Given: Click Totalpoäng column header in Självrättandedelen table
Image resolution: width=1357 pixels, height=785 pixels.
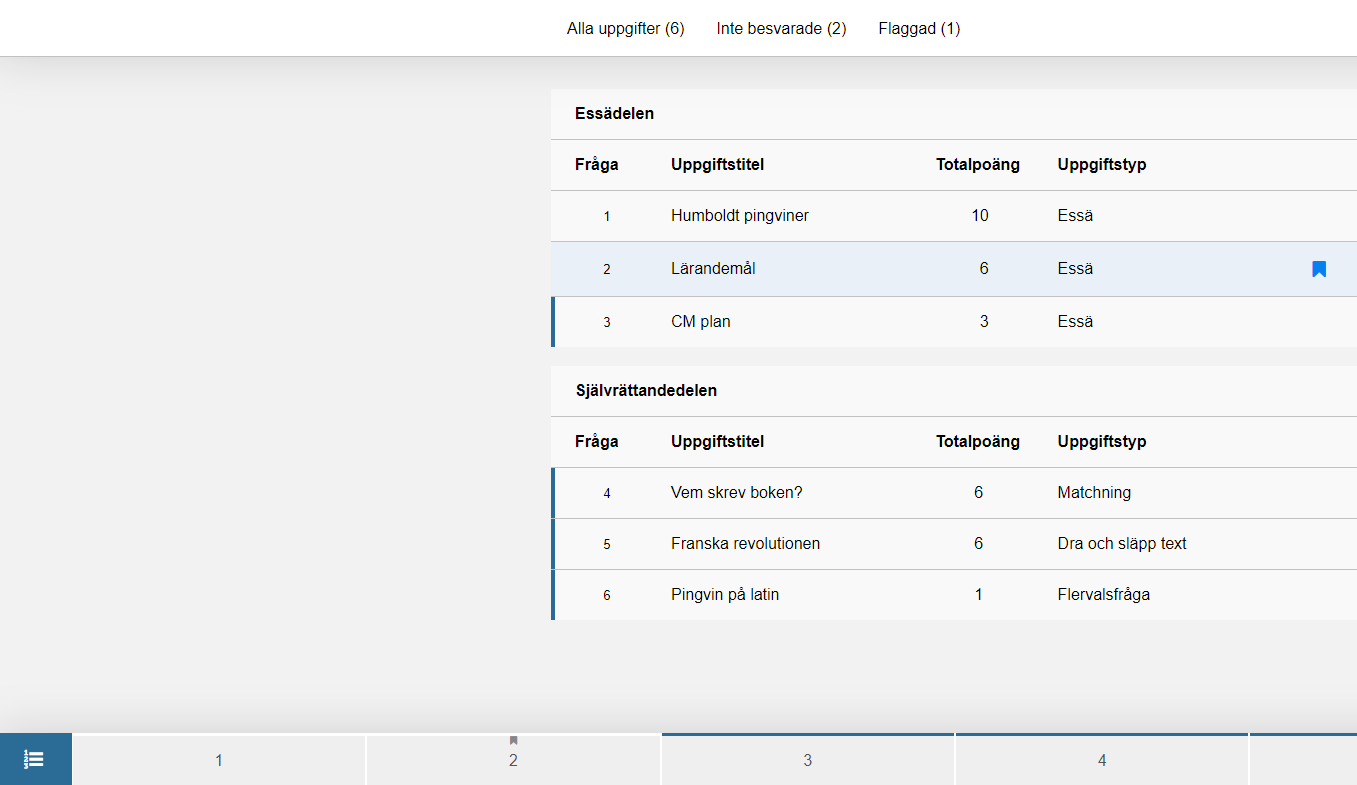Looking at the screenshot, I should pos(978,442).
